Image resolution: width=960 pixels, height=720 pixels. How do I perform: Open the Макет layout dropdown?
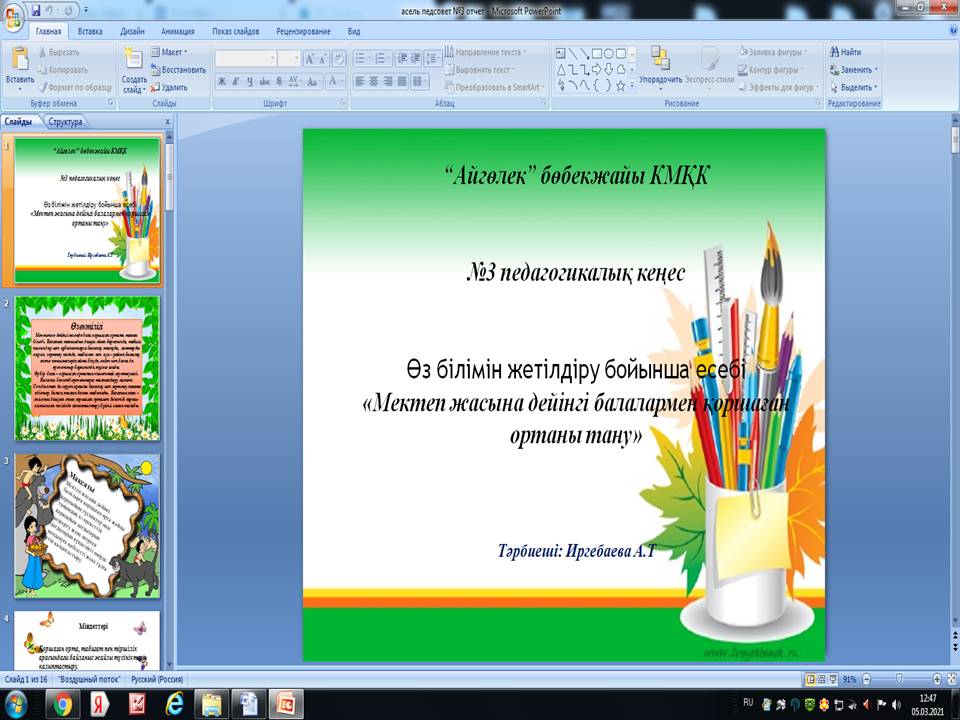click(171, 52)
